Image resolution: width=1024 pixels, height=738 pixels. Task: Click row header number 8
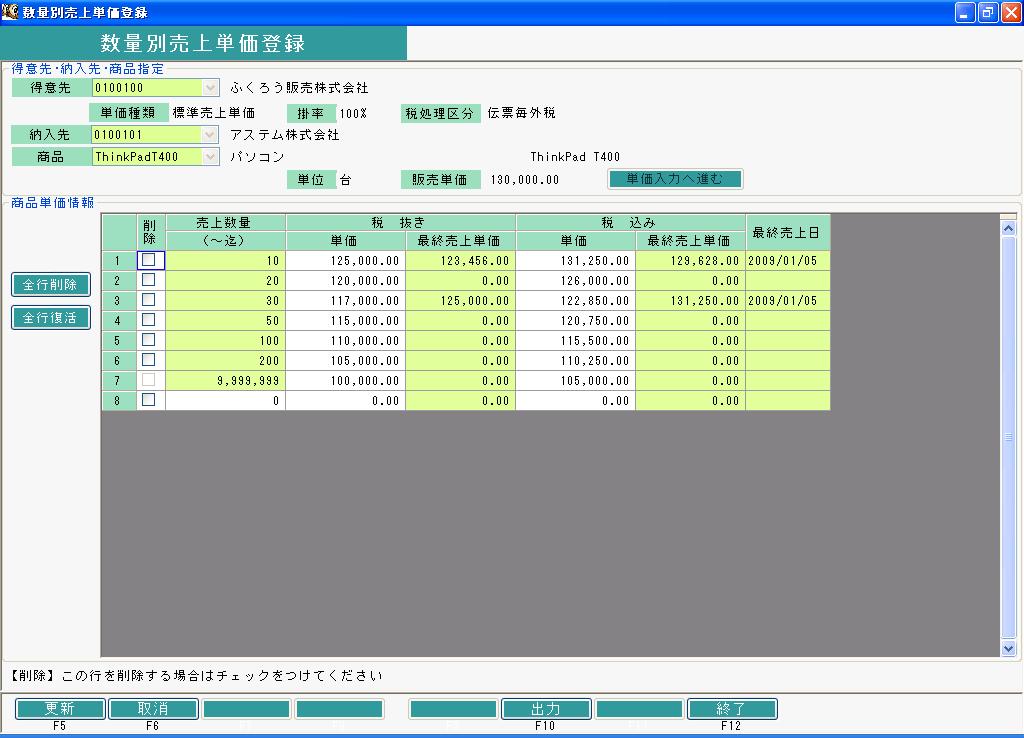118,400
